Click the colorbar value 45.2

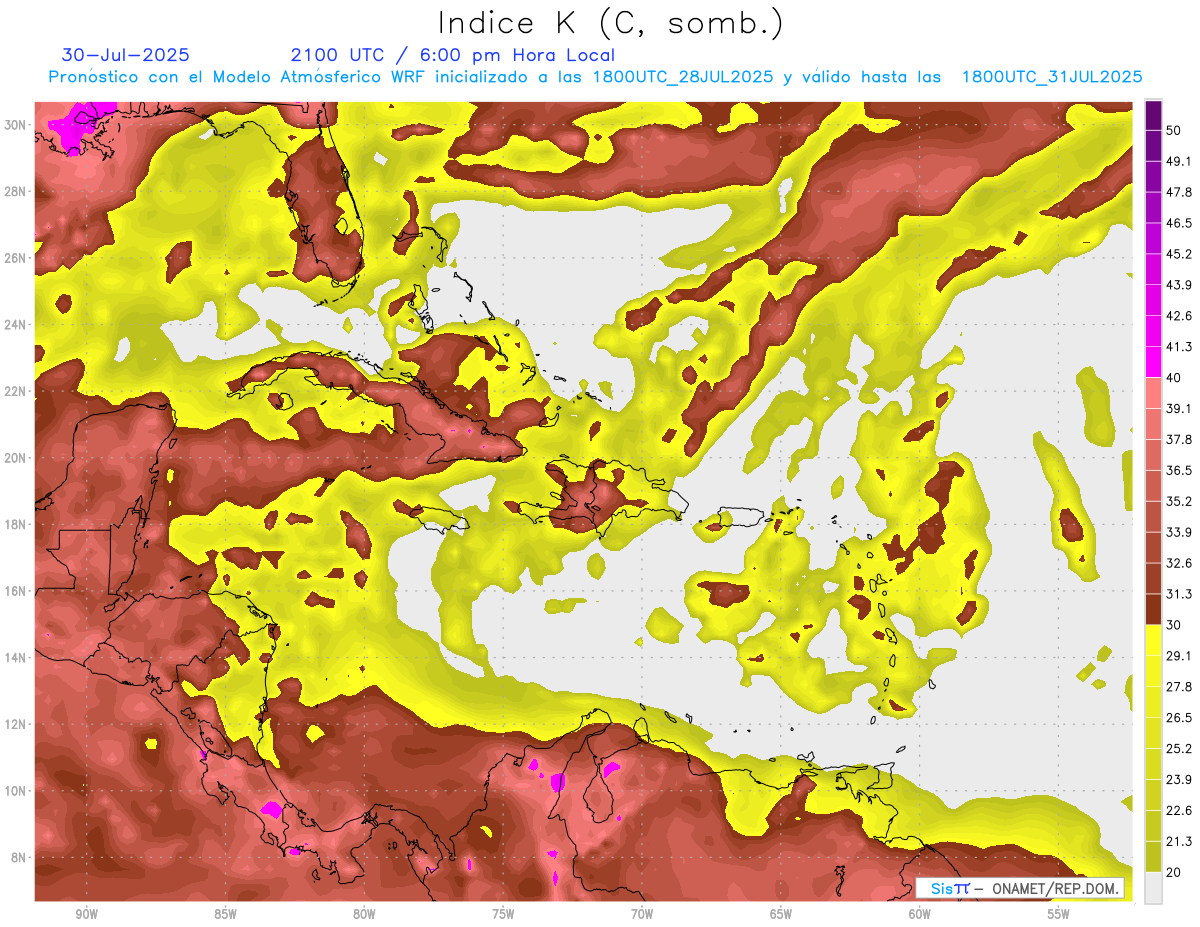(x=1179, y=254)
